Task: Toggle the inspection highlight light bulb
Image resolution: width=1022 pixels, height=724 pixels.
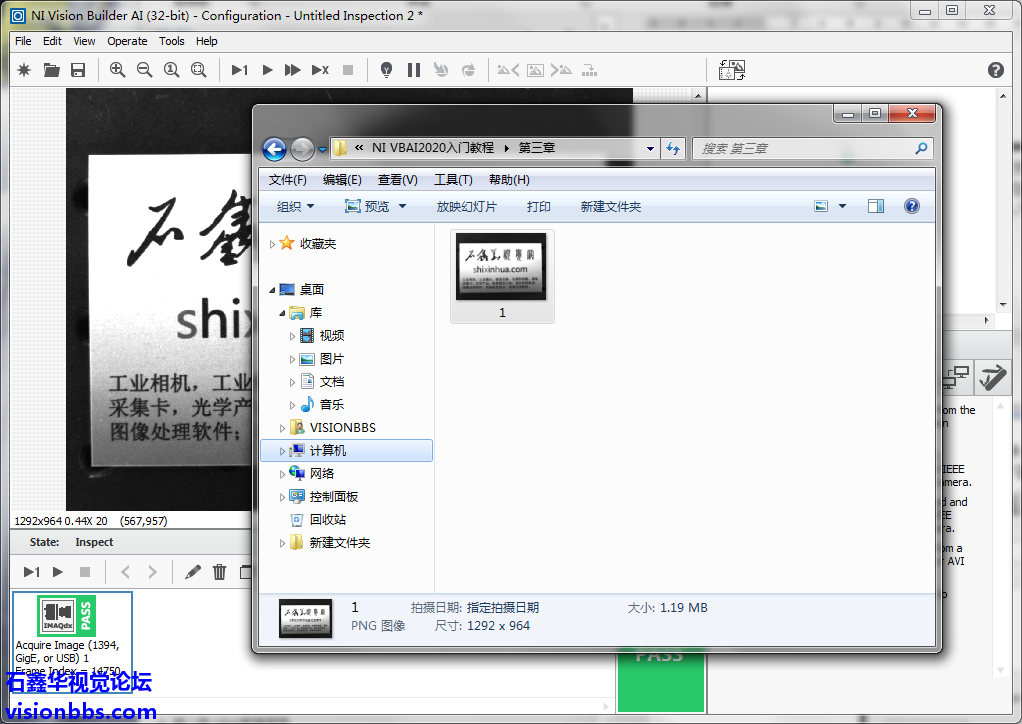Action: pos(386,70)
